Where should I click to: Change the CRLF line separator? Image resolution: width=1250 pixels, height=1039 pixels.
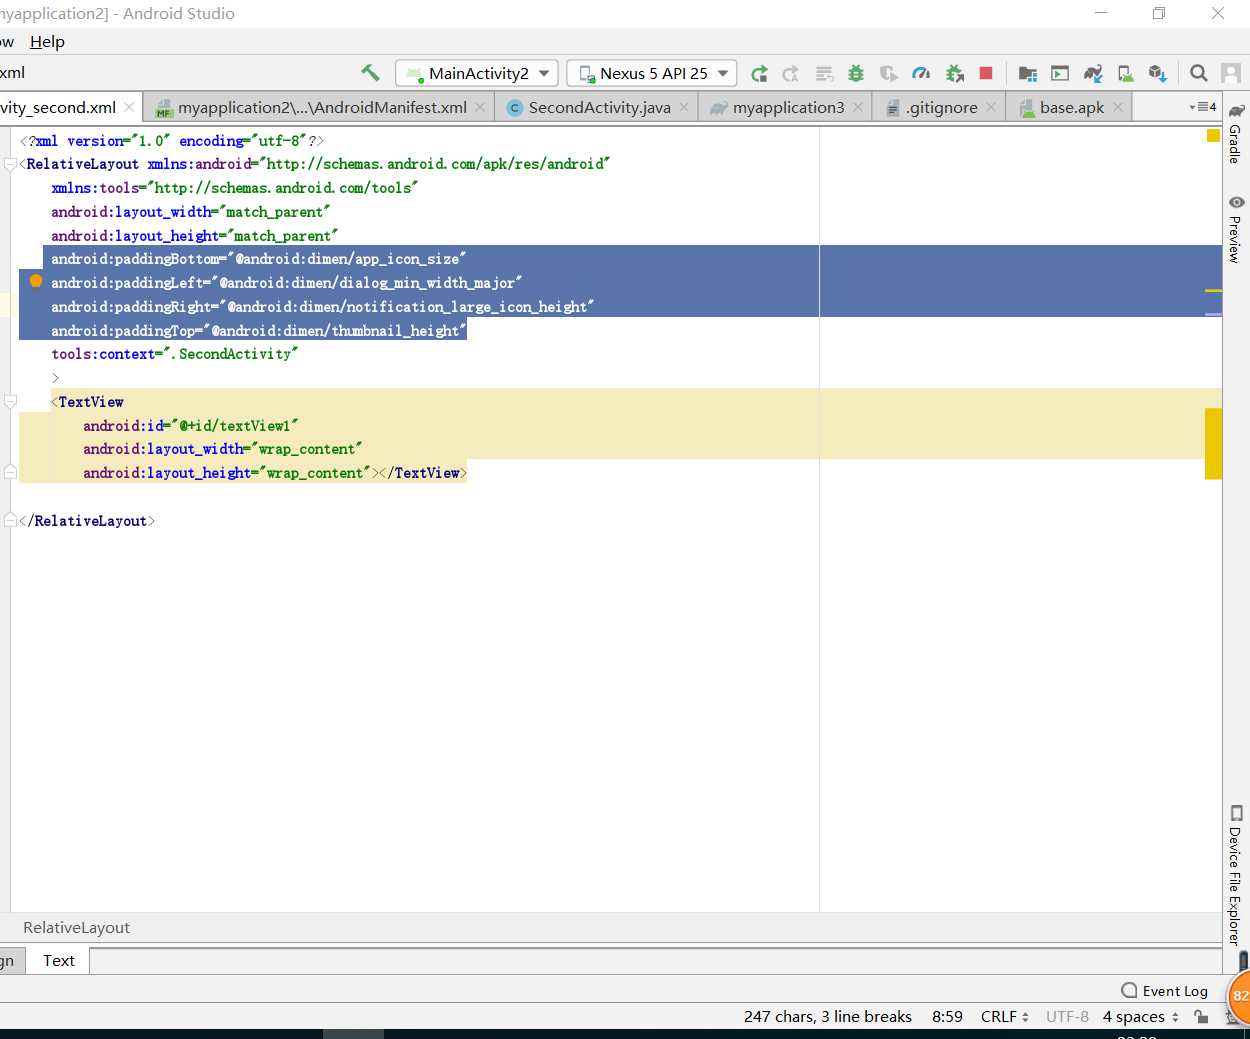point(1004,1016)
